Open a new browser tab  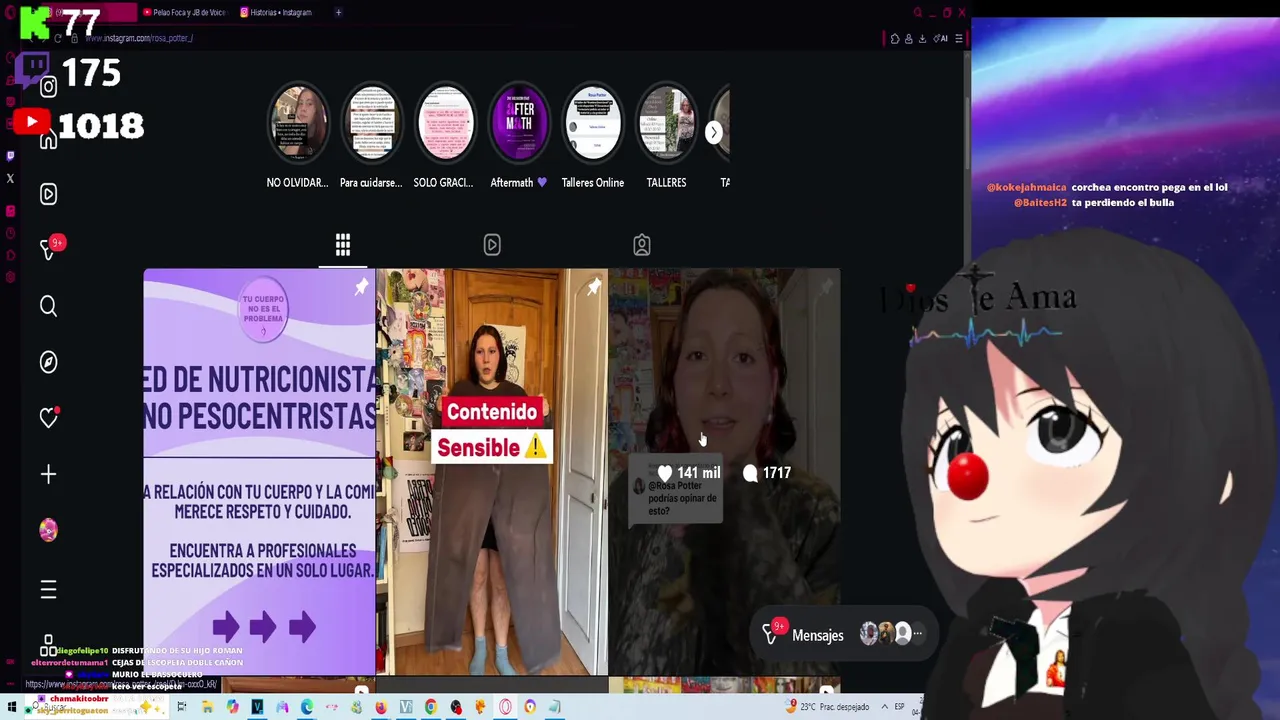(338, 12)
